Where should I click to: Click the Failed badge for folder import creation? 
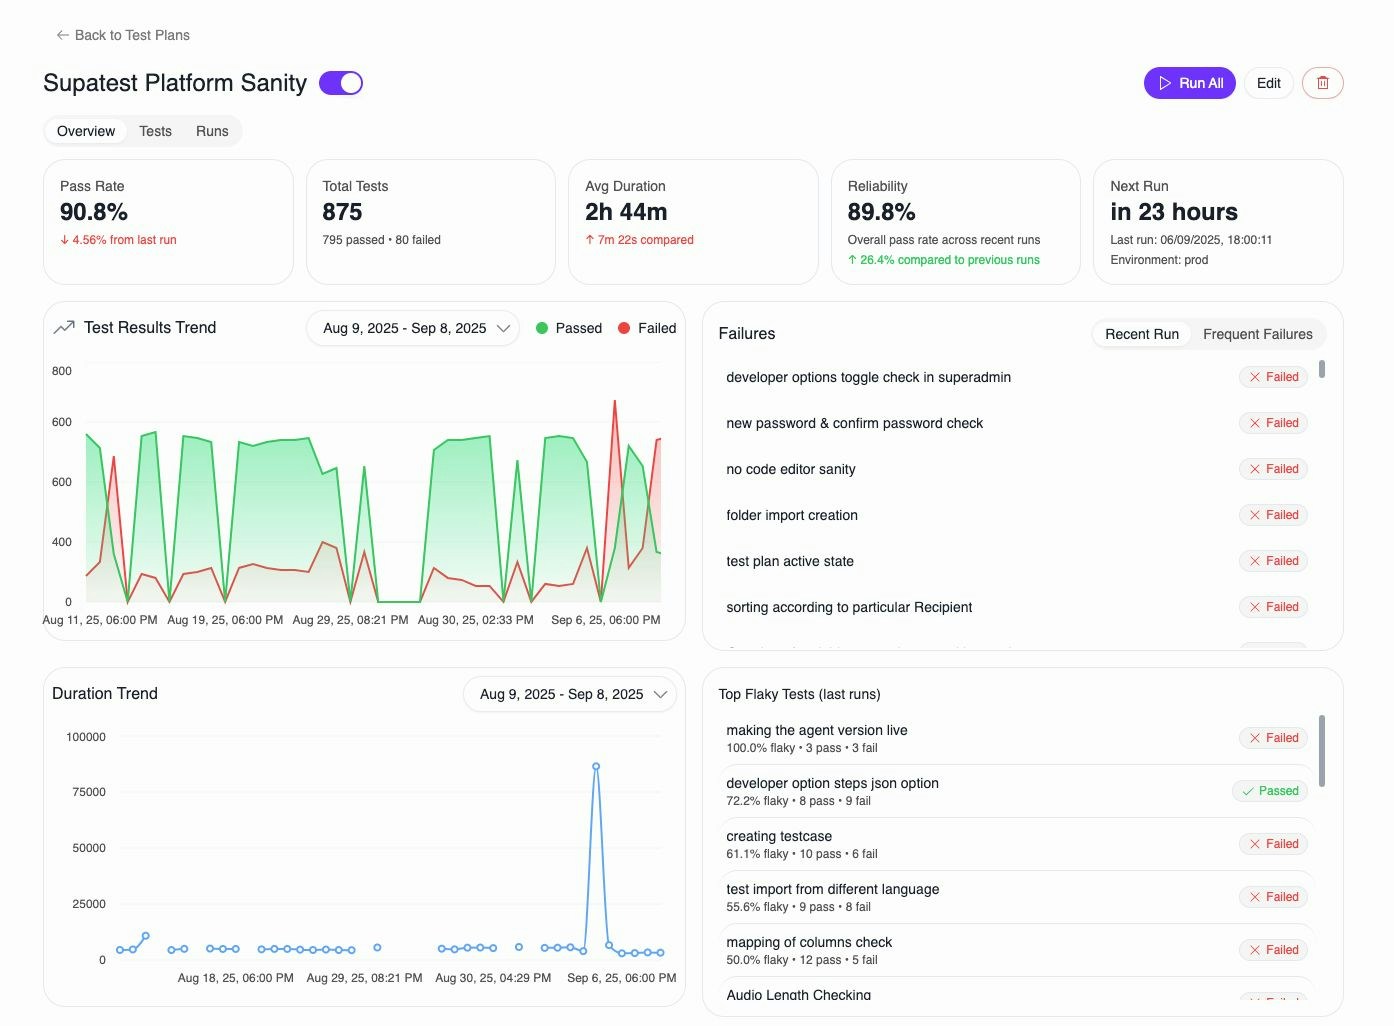point(1273,515)
